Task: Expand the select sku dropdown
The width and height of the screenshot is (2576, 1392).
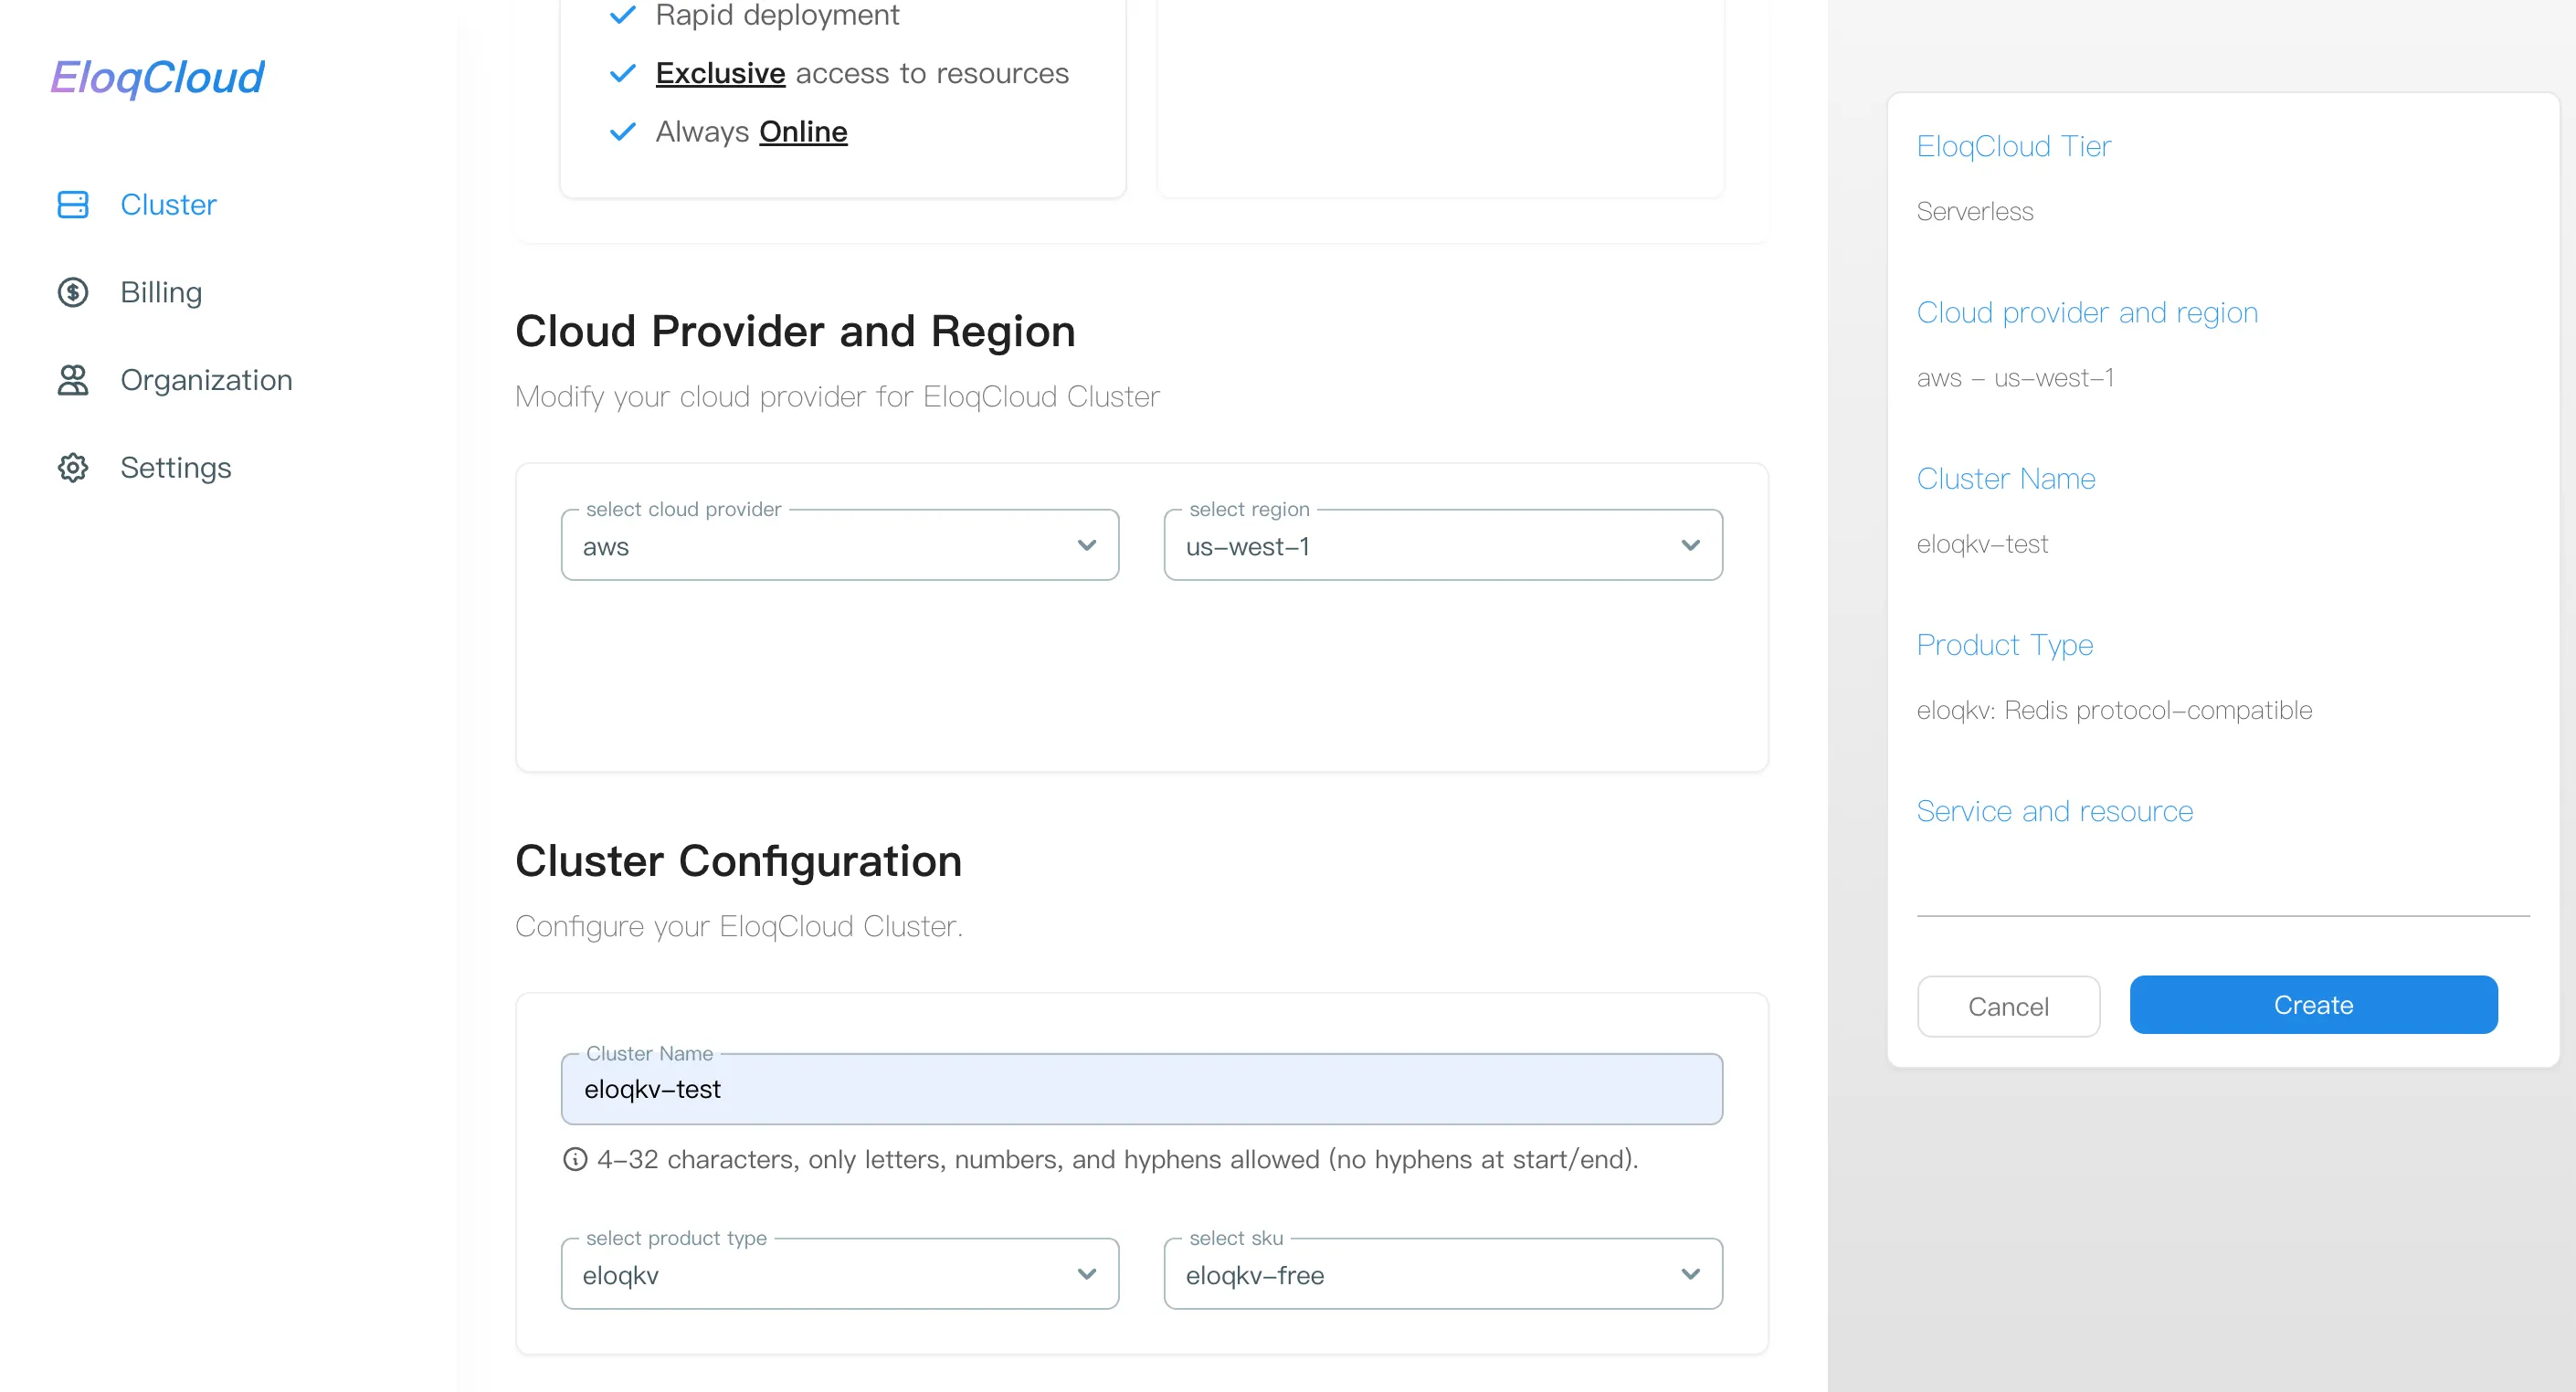Action: (x=1442, y=1274)
